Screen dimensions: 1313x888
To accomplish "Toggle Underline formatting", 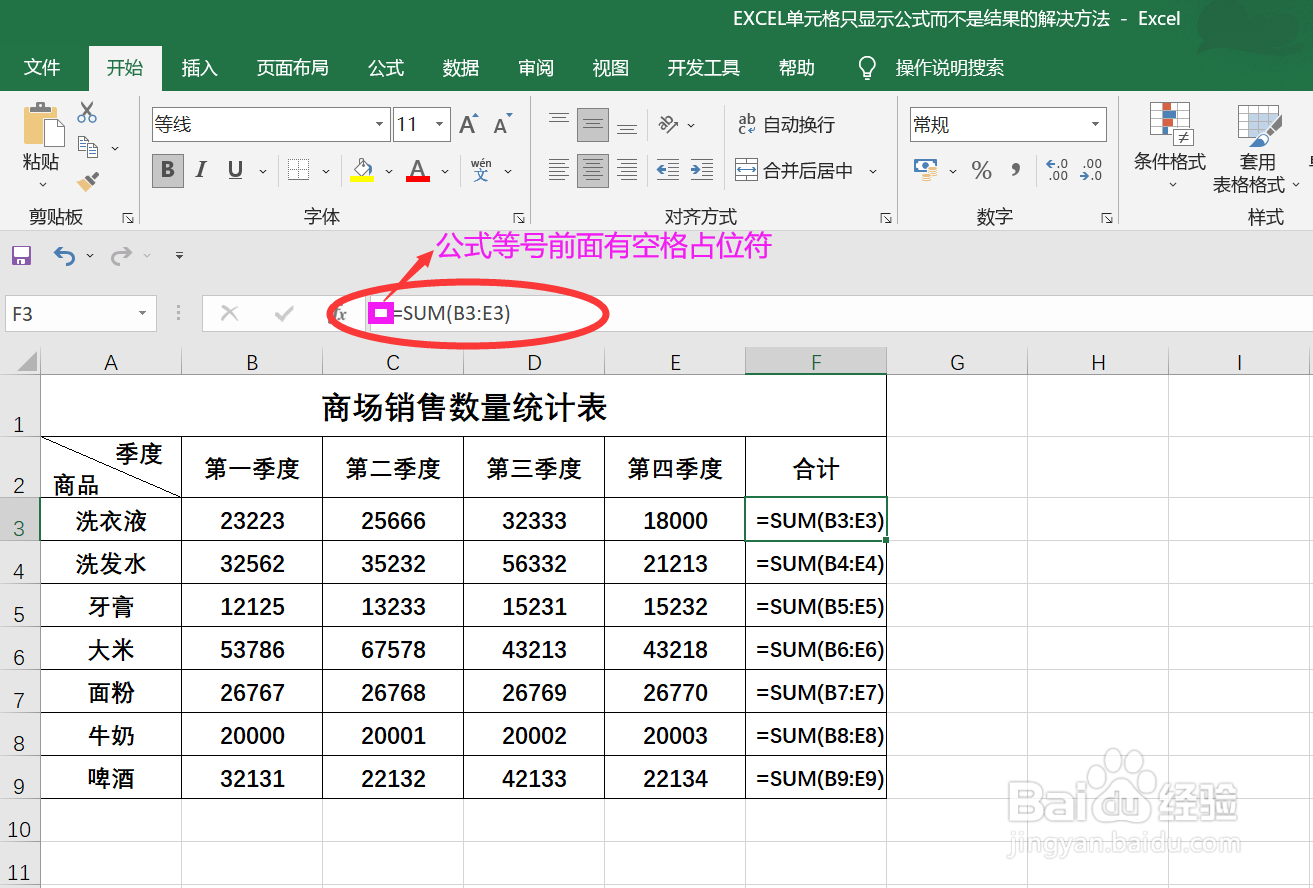I will pos(235,170).
